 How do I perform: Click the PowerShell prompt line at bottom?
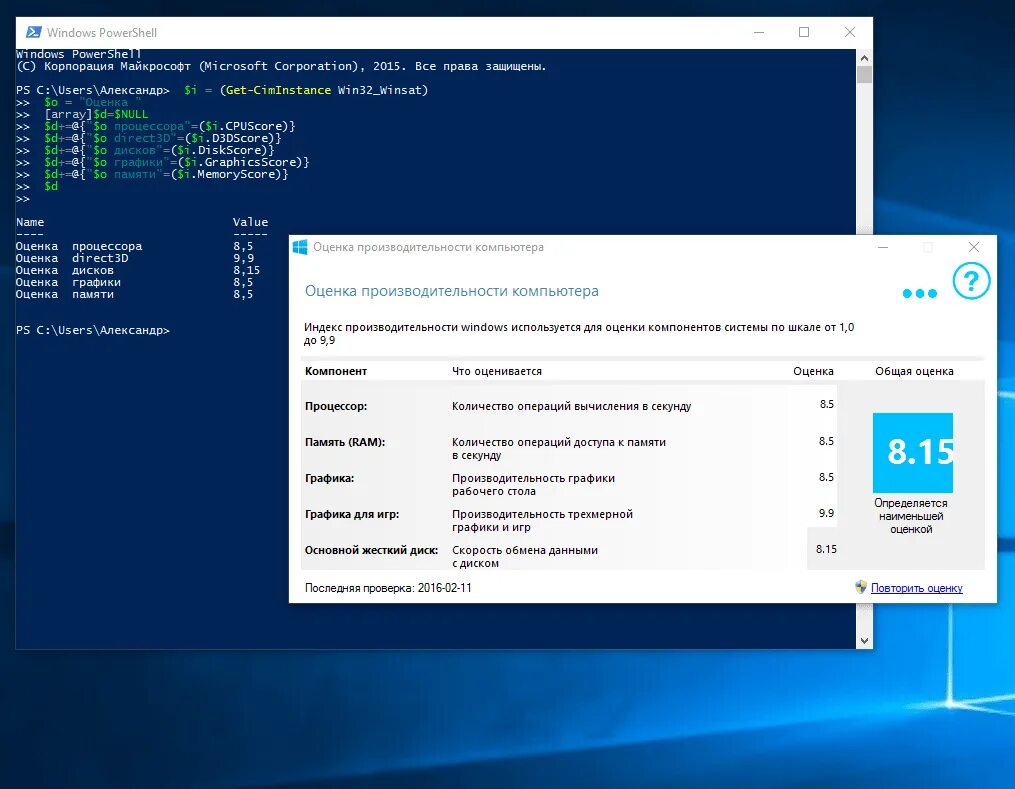pyautogui.click(x=93, y=330)
